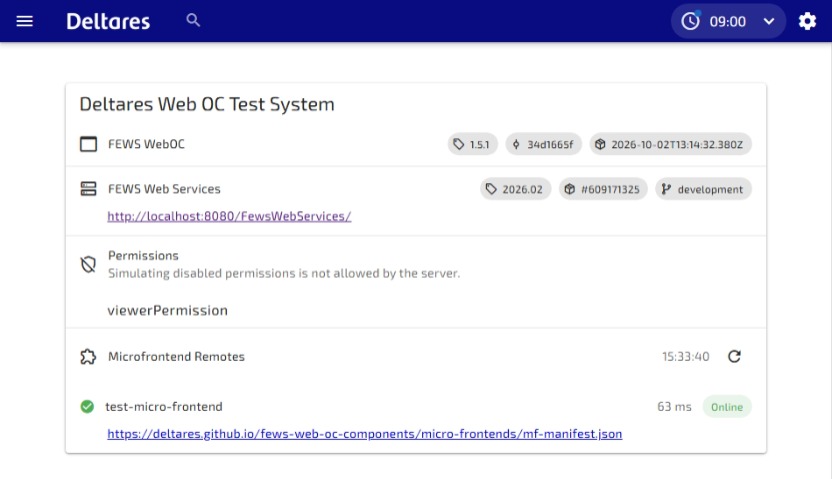Viewport: 832px width, 479px height.
Task: Click the Deltares Web OC Test System title
Action: coord(207,104)
